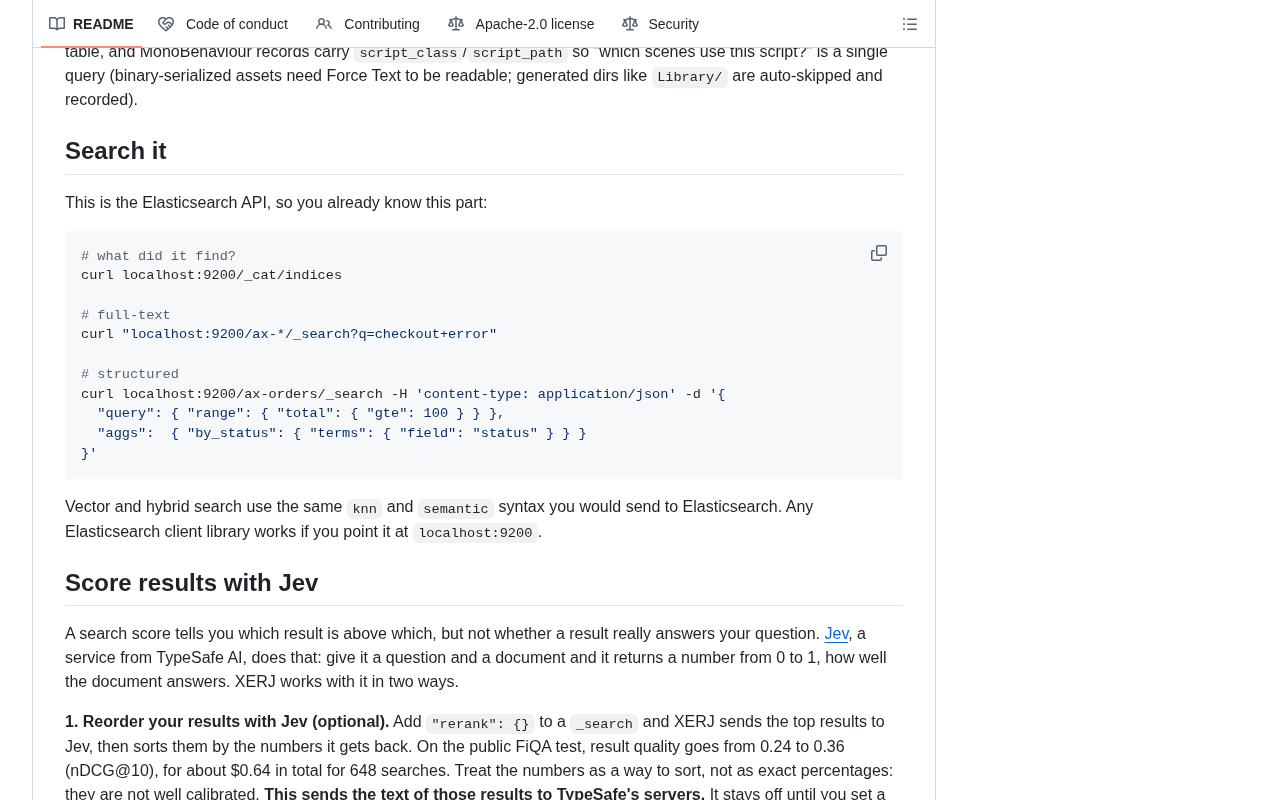Click the "rerank": {} inline code snippet
The height and width of the screenshot is (800, 1280).
click(x=480, y=724)
